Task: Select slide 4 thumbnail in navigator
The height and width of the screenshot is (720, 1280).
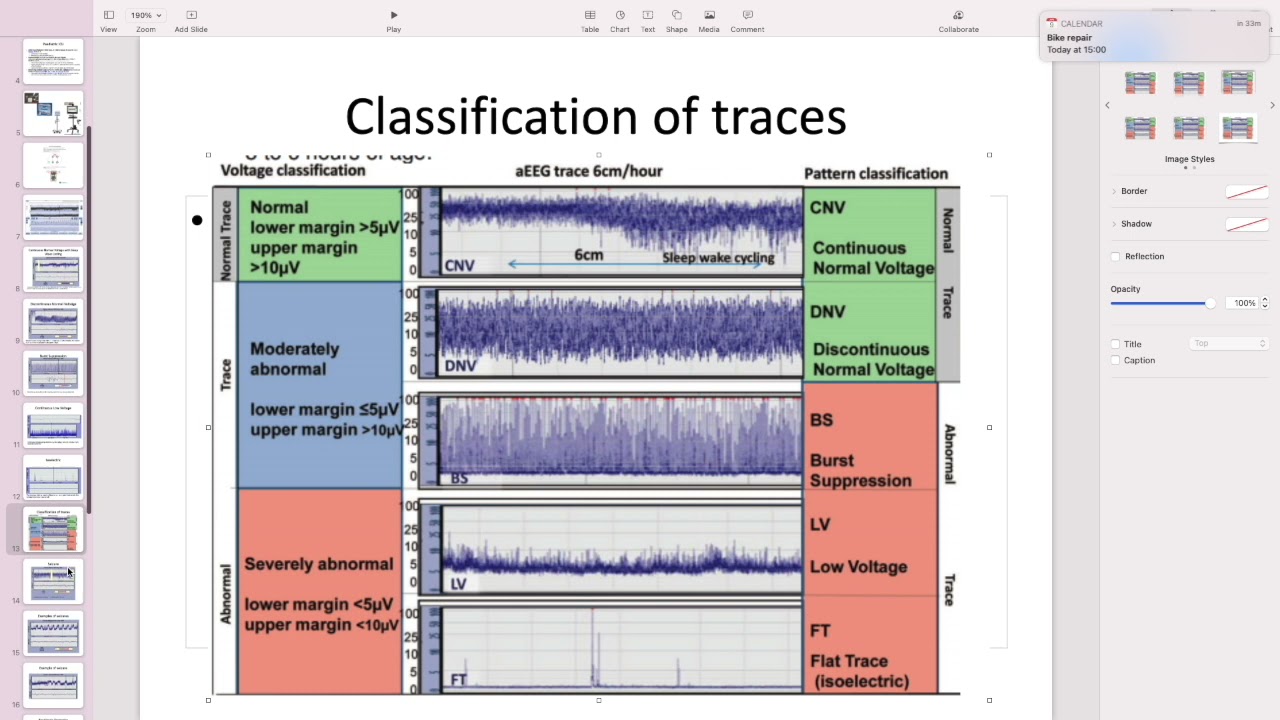Action: [x=53, y=61]
